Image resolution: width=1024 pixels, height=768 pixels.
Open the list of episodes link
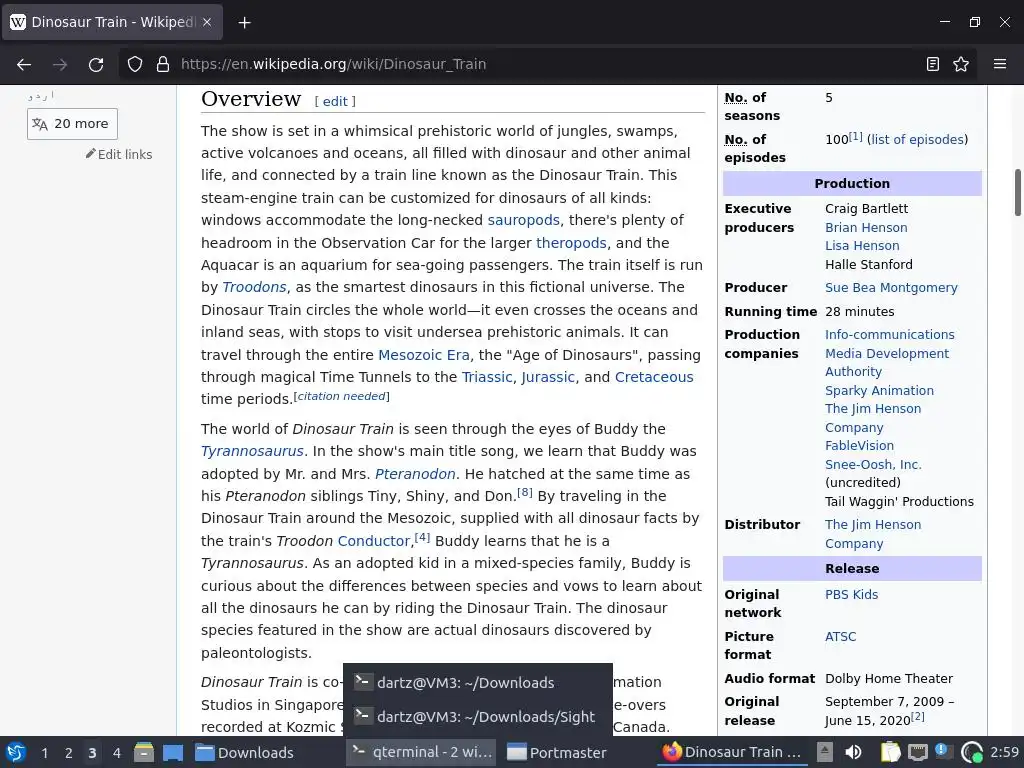click(x=917, y=139)
